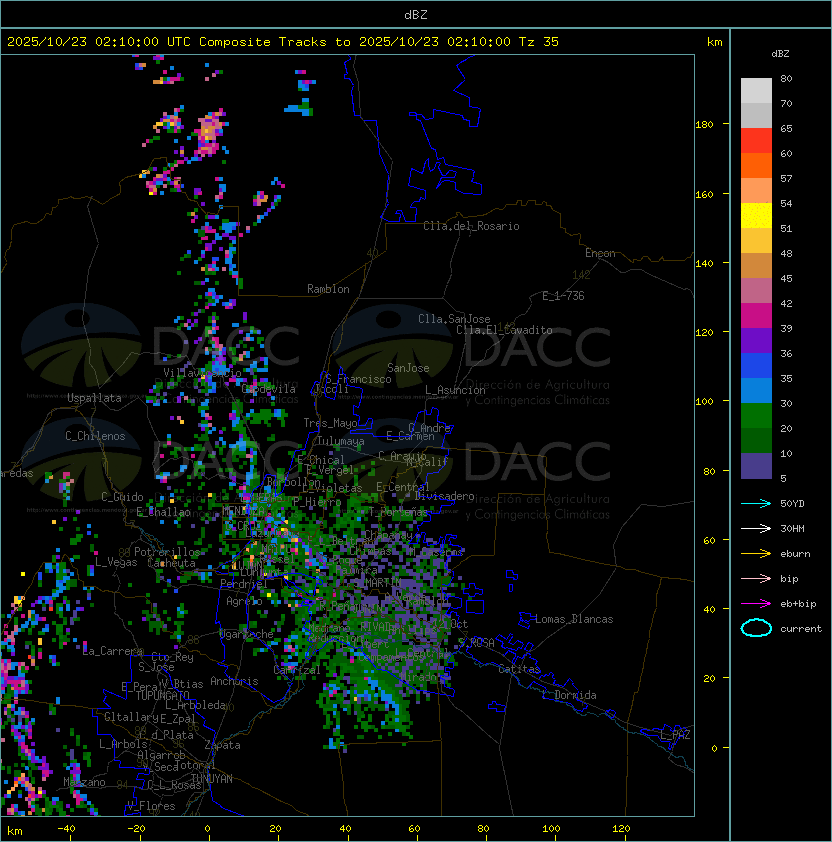Click the 'L_Vegas' map label
Viewport: 832px width, 842px height.
(x=116, y=562)
